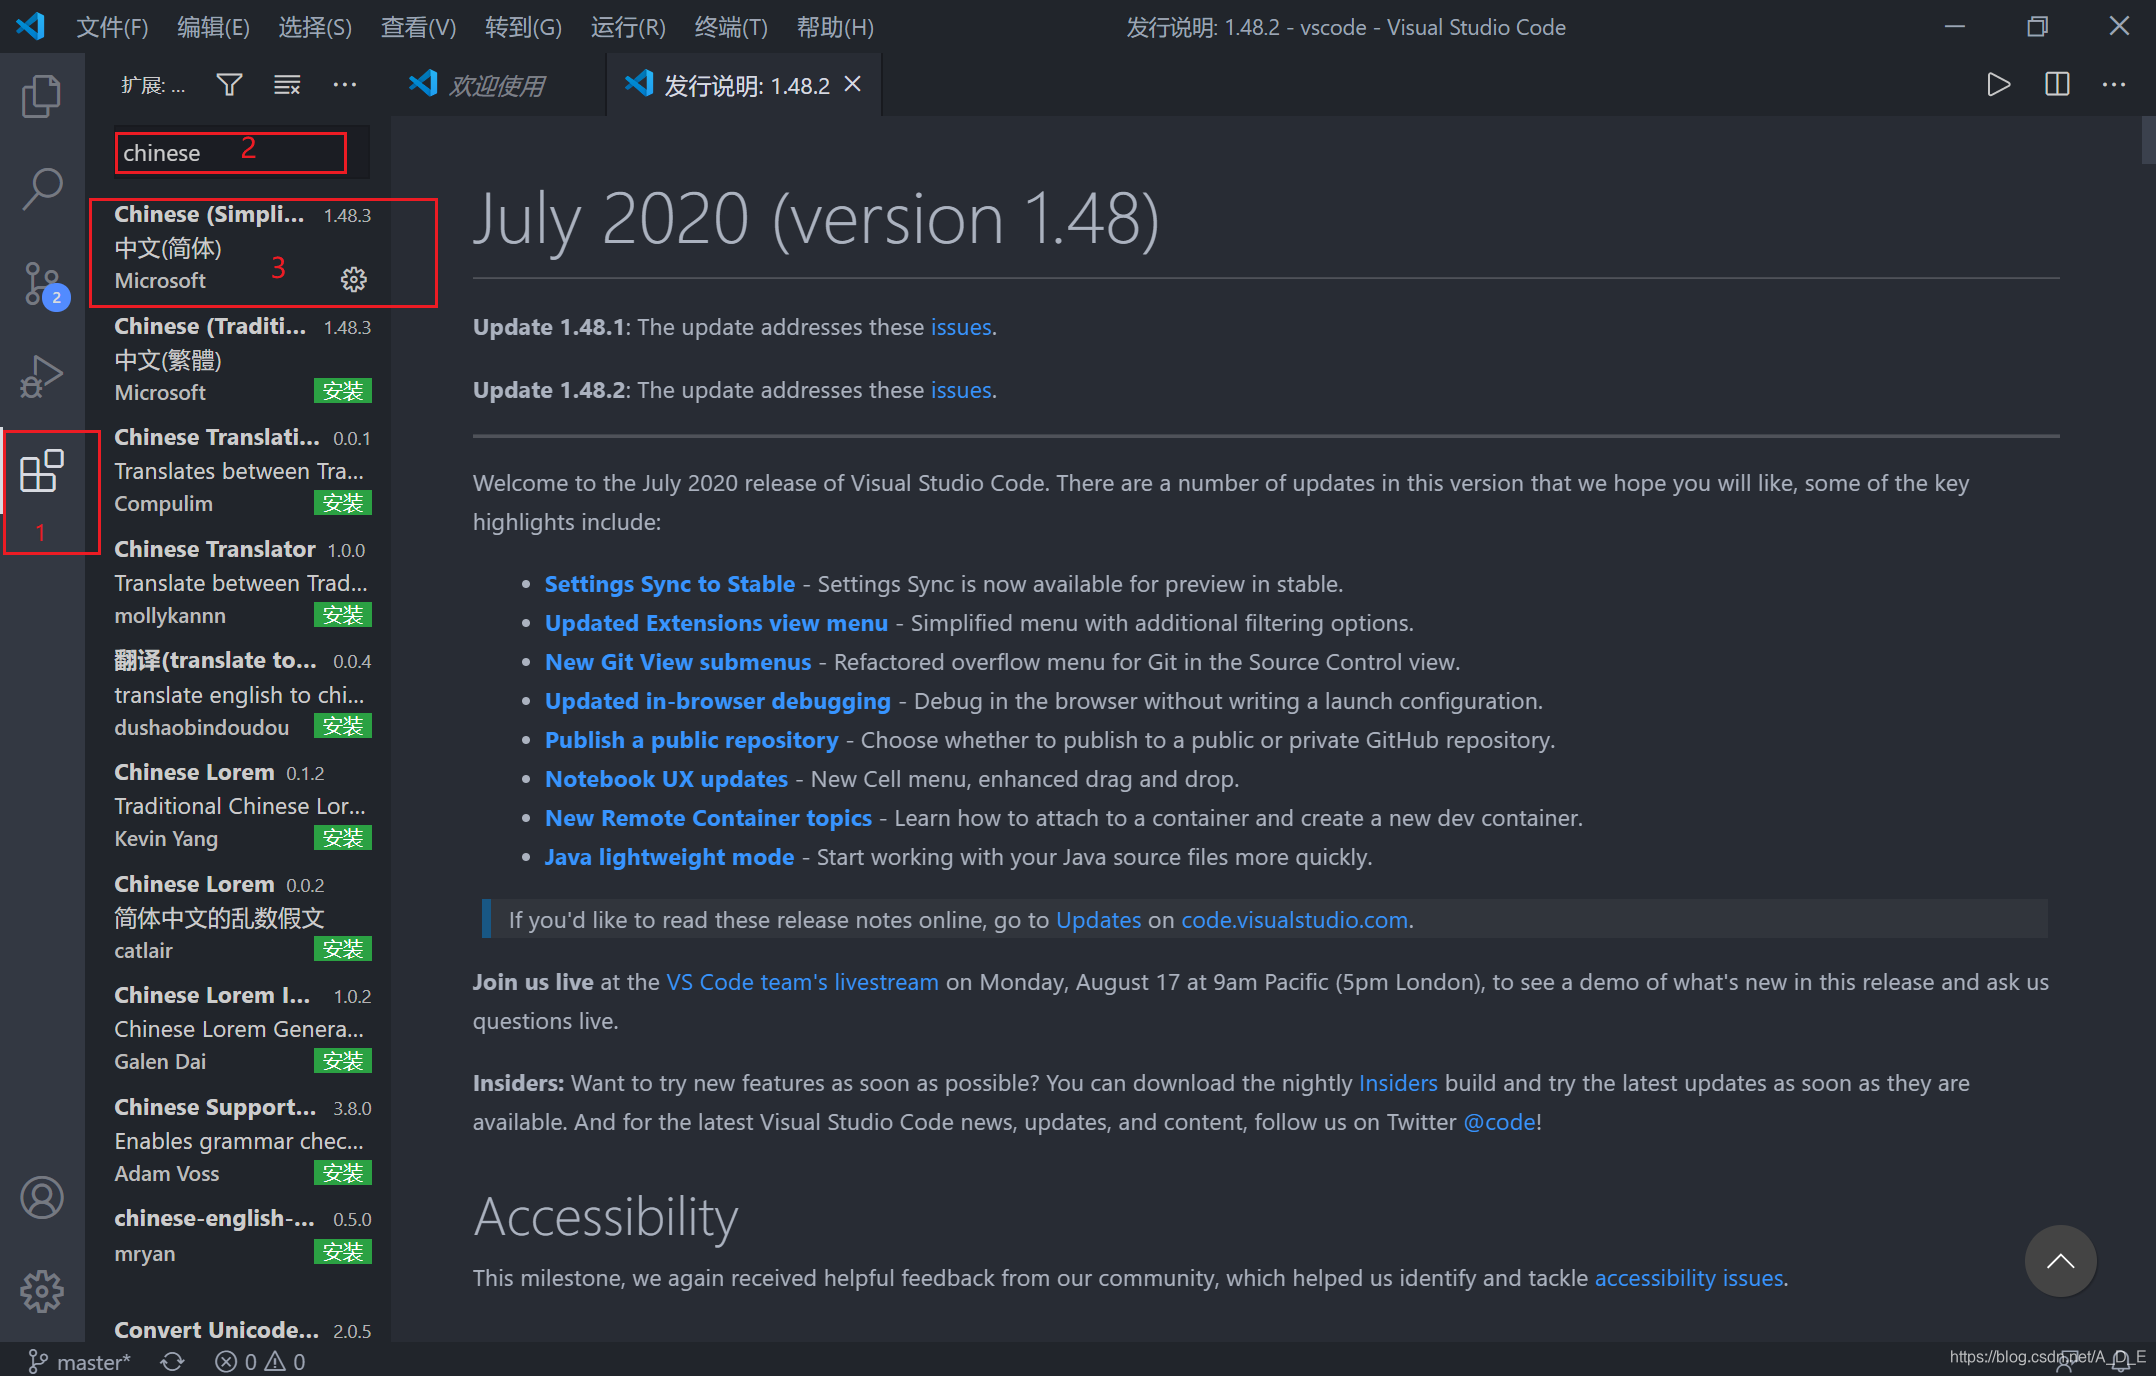Open accessibility issues link
The height and width of the screenshot is (1376, 2156).
[1688, 1278]
